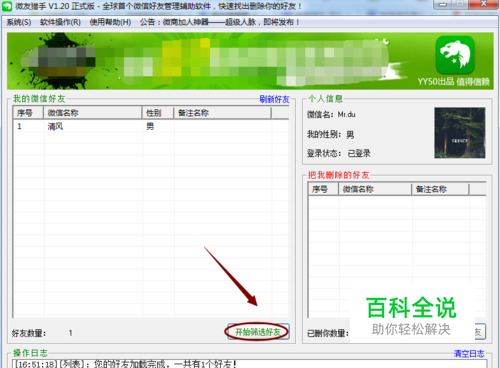Click the 序号 header in deleted-friends table
The width and height of the screenshot is (500, 368).
(323, 189)
